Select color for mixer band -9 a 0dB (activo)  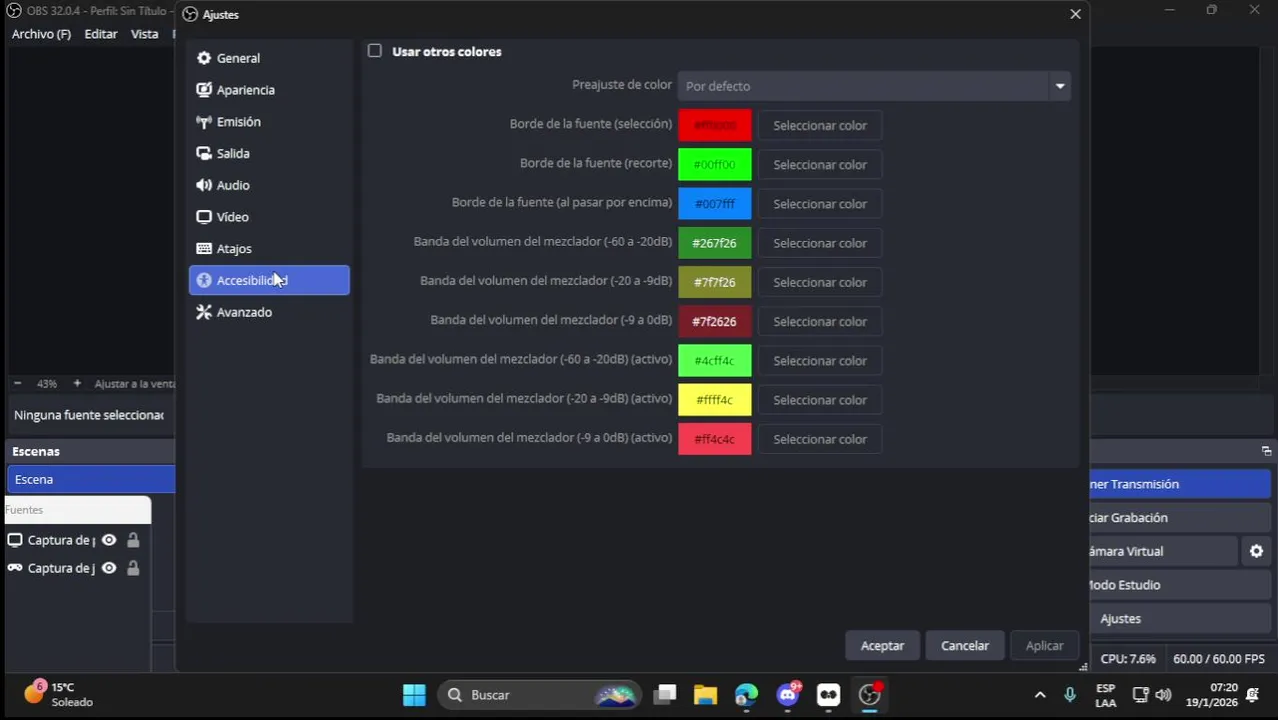(820, 439)
